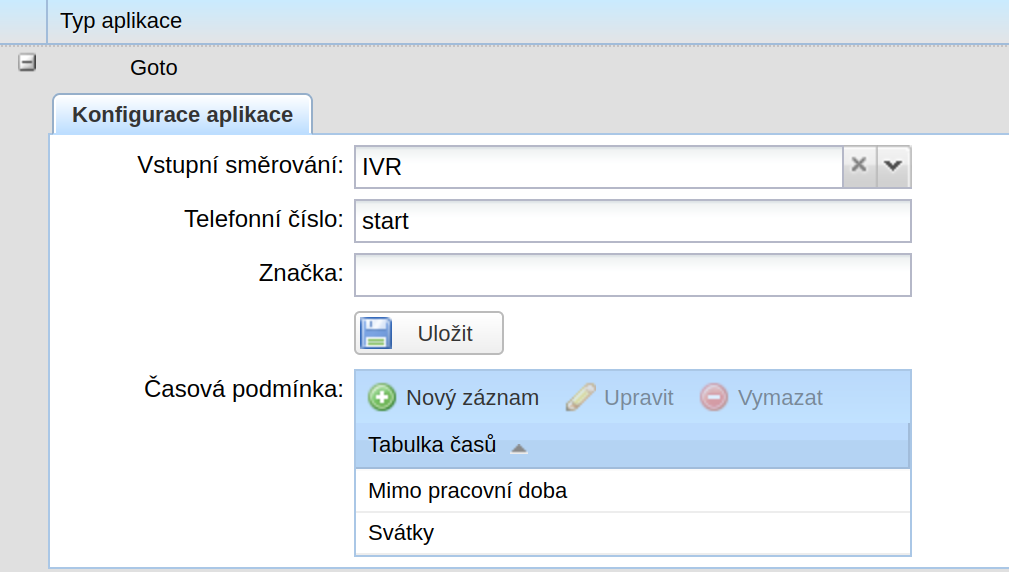
Task: Click the Vymazat toolbar button label
Action: [780, 398]
